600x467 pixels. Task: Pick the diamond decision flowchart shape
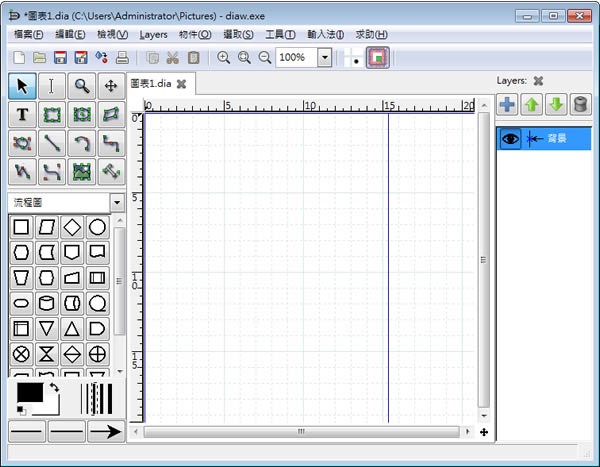coord(72,227)
